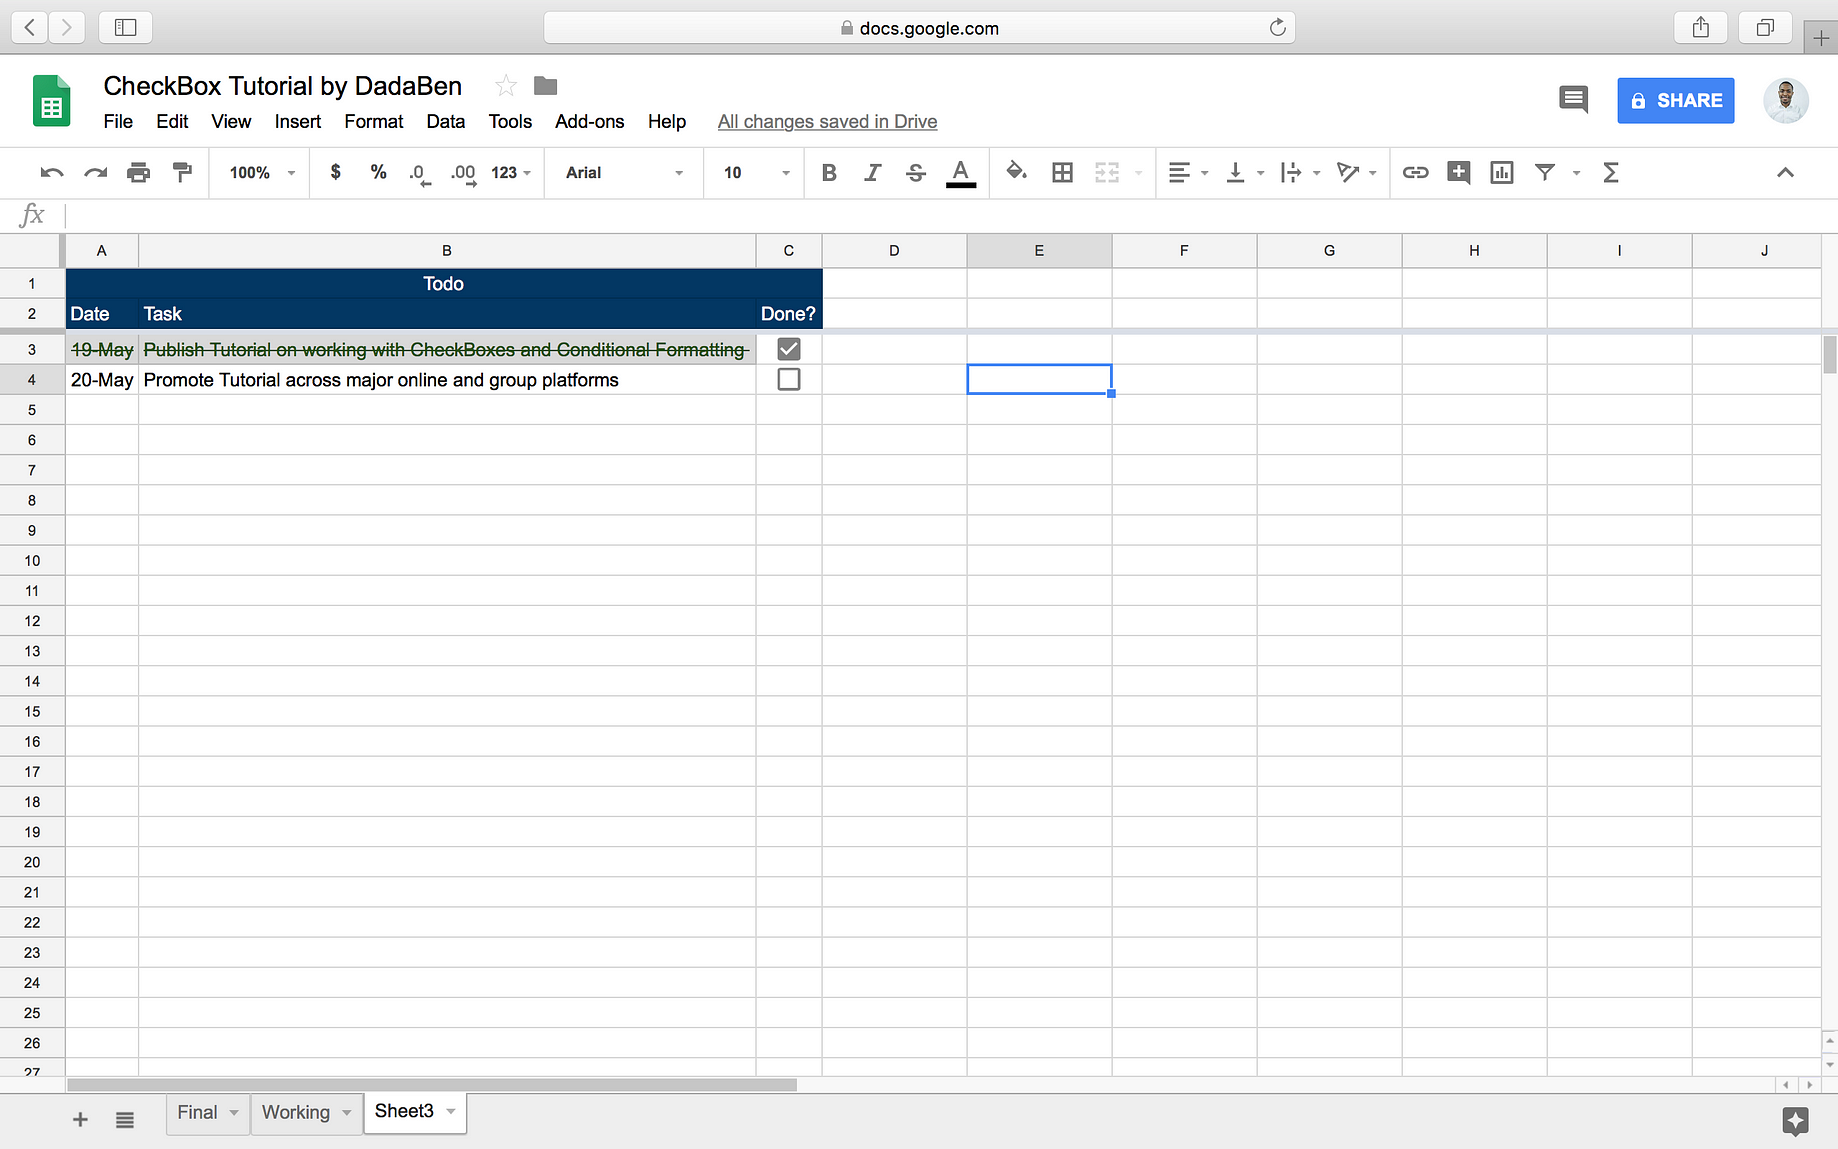Open the Insert menu
Screen dimensions: 1838x1149
(x=298, y=121)
